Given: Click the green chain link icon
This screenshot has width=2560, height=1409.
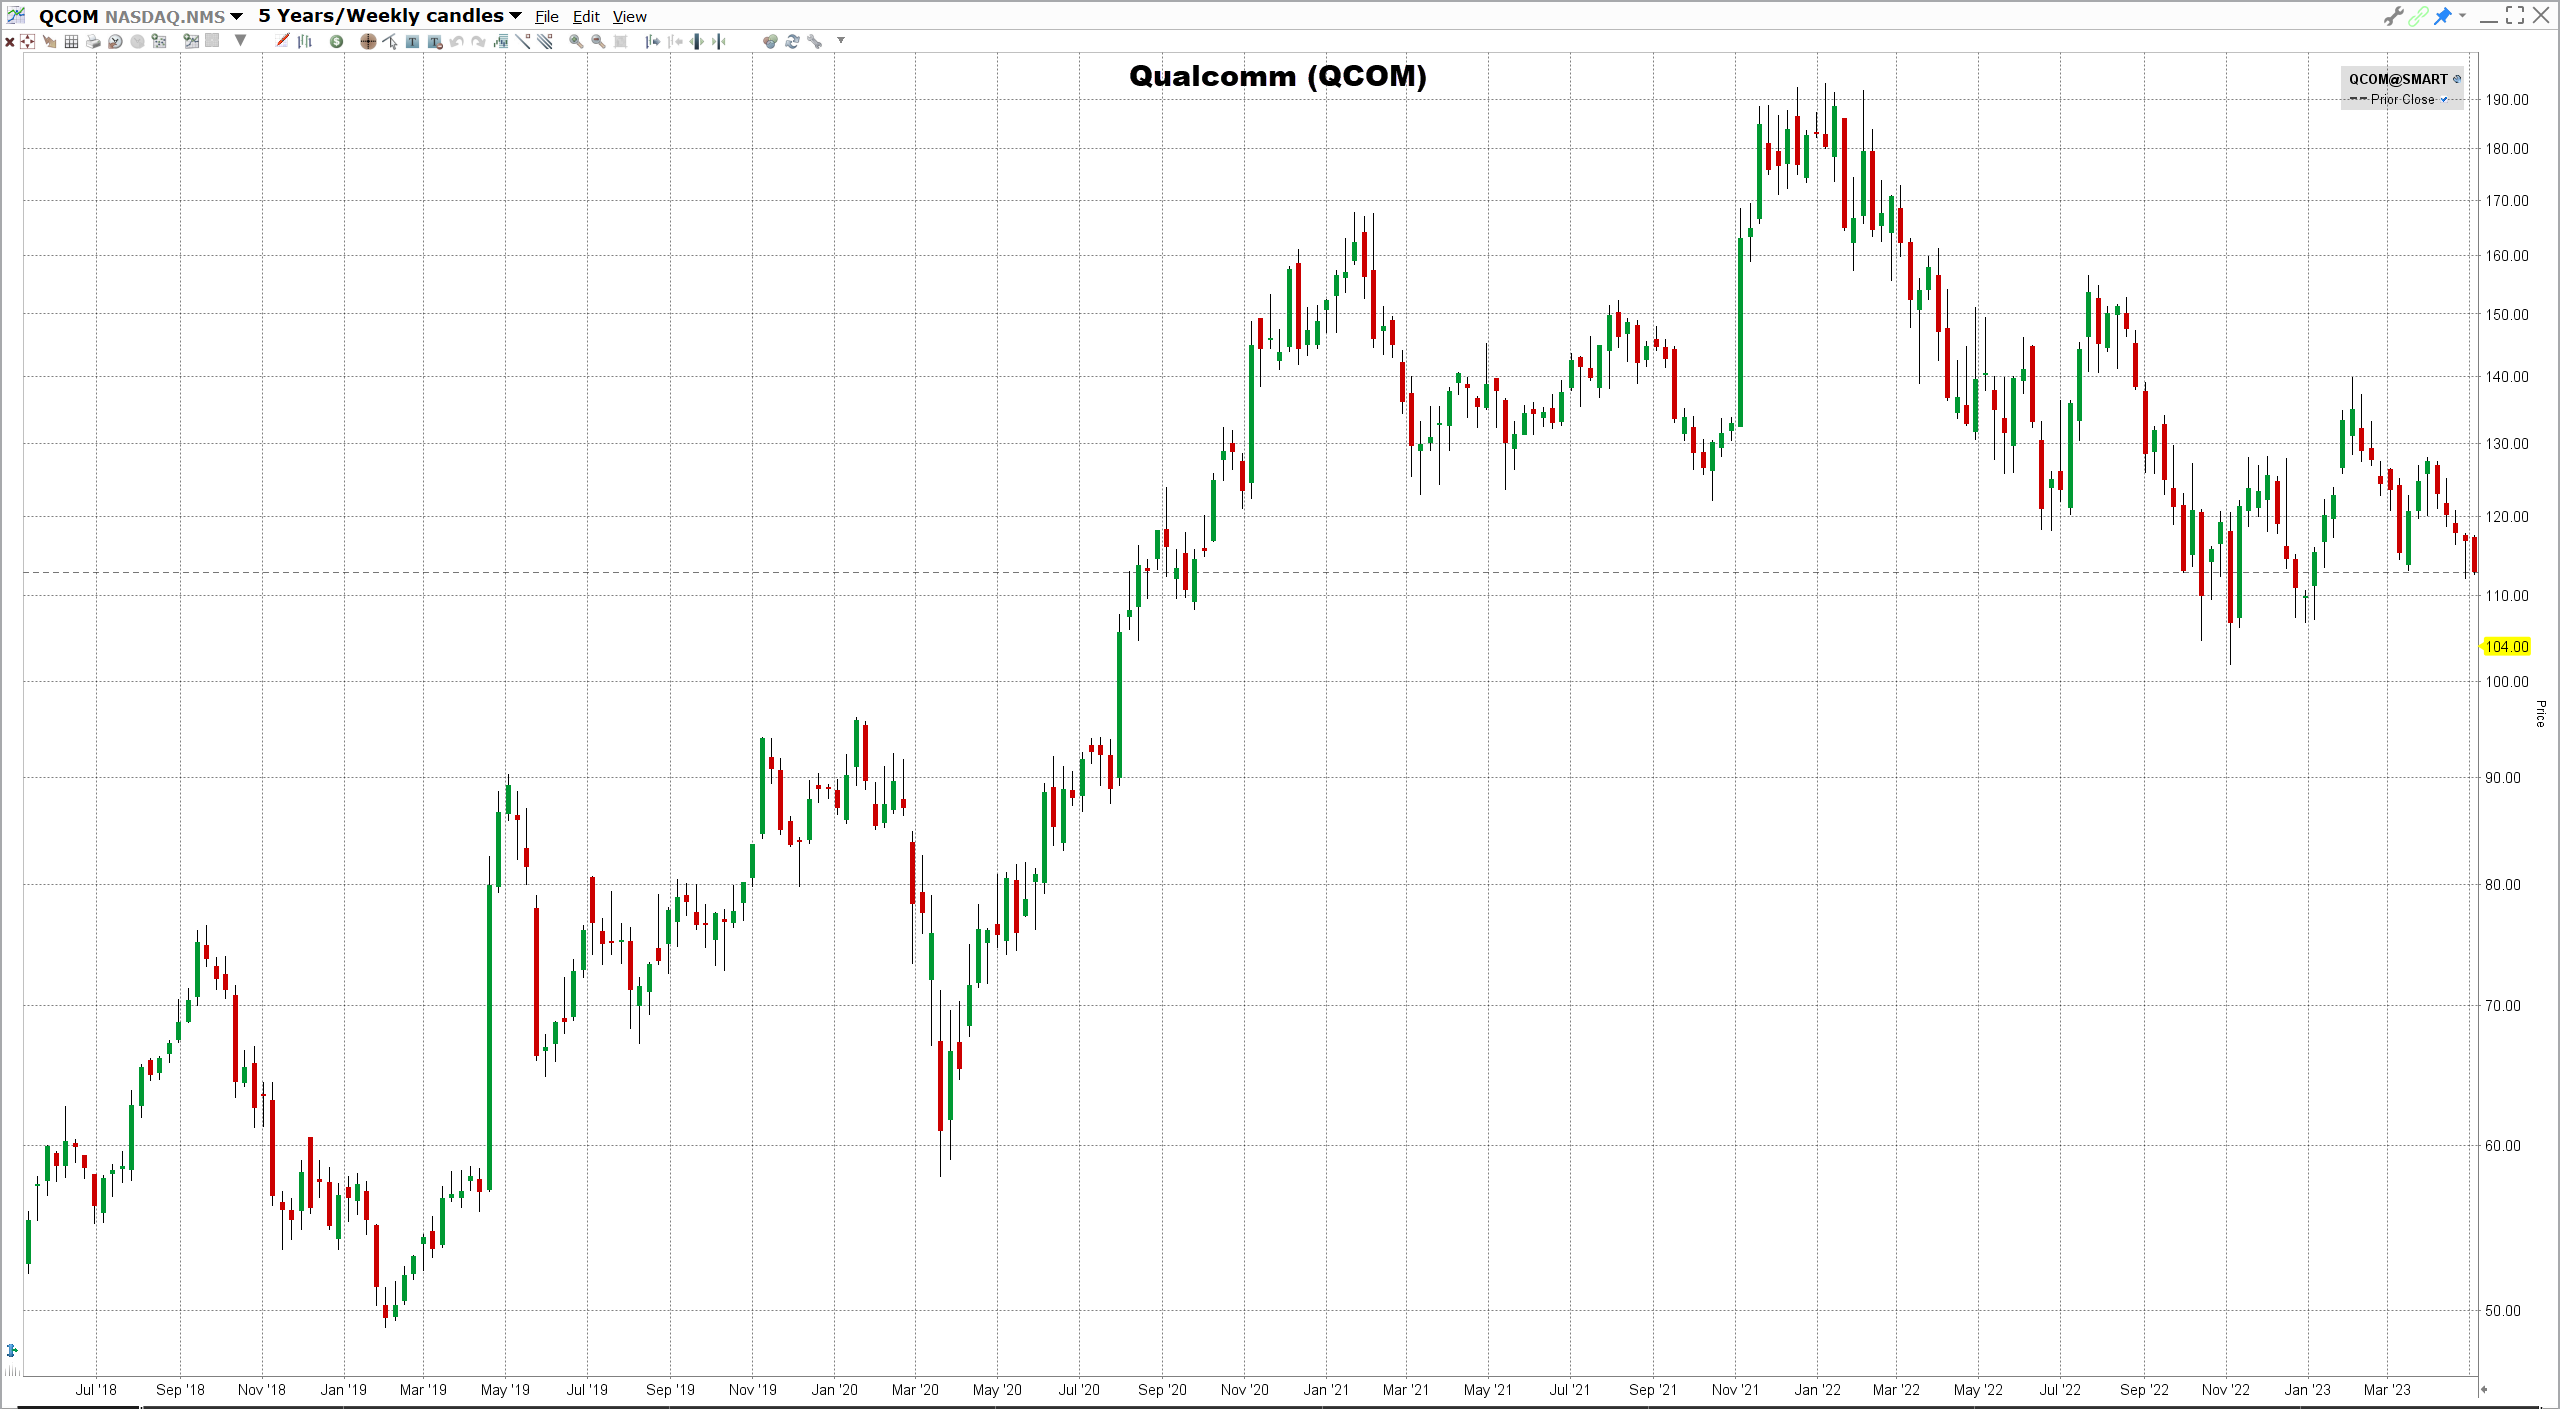Looking at the screenshot, I should pos(2418,16).
